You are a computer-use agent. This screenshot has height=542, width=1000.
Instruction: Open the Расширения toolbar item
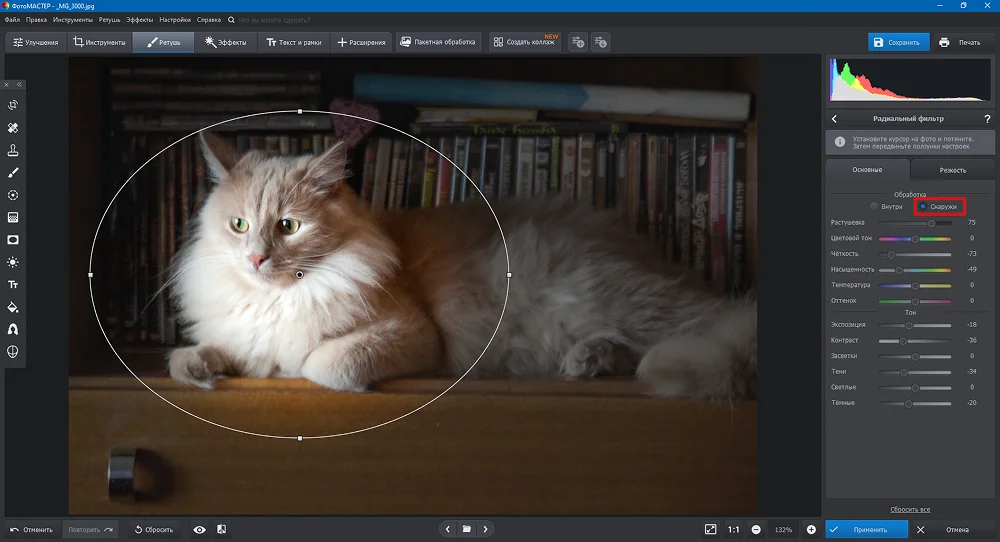coord(362,42)
